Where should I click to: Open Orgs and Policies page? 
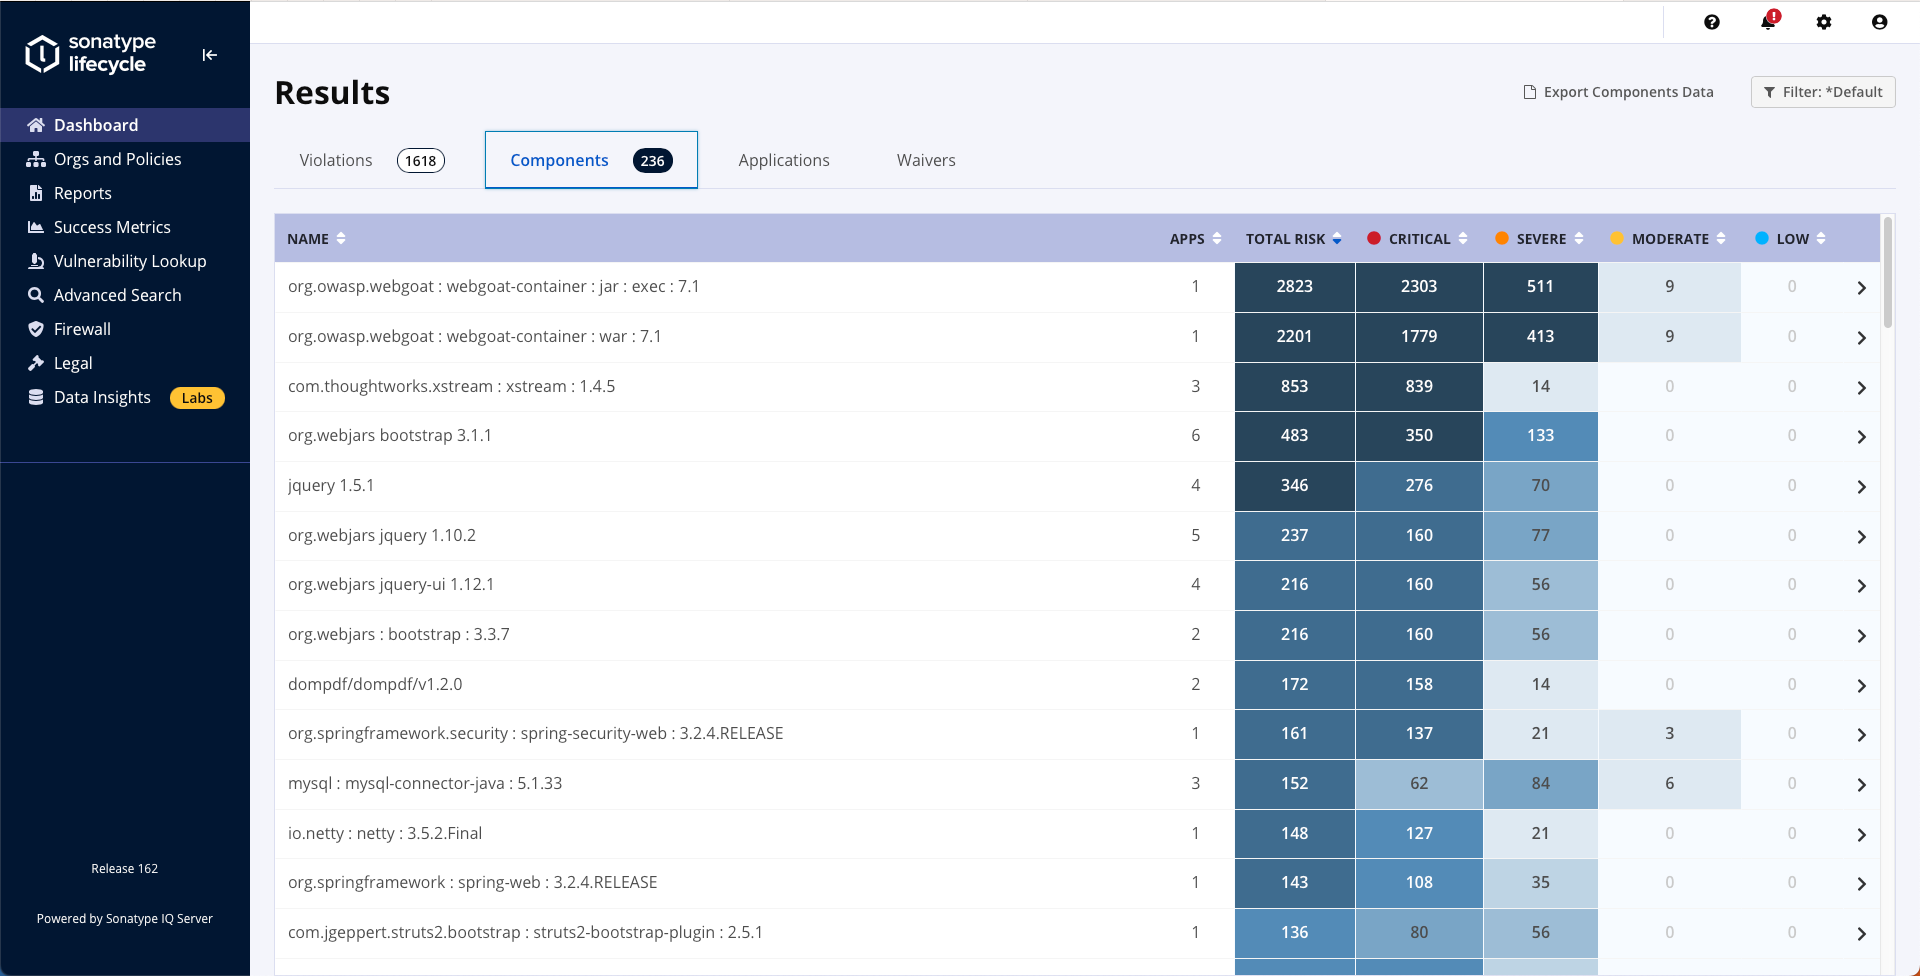(117, 159)
